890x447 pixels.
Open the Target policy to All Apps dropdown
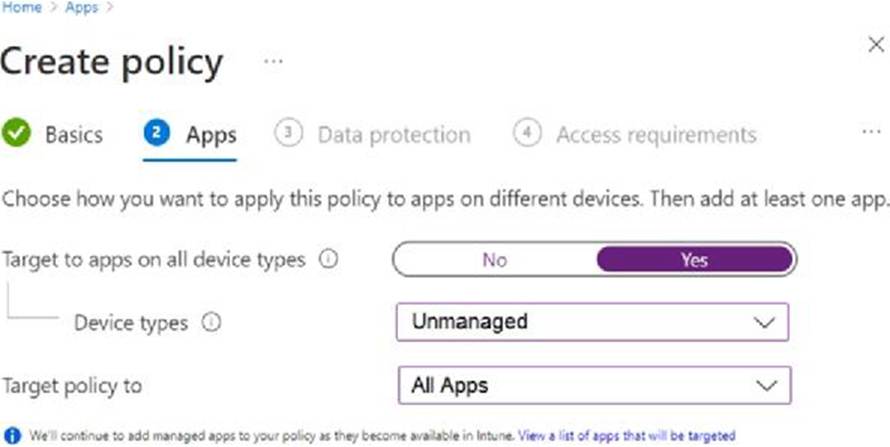pos(593,385)
